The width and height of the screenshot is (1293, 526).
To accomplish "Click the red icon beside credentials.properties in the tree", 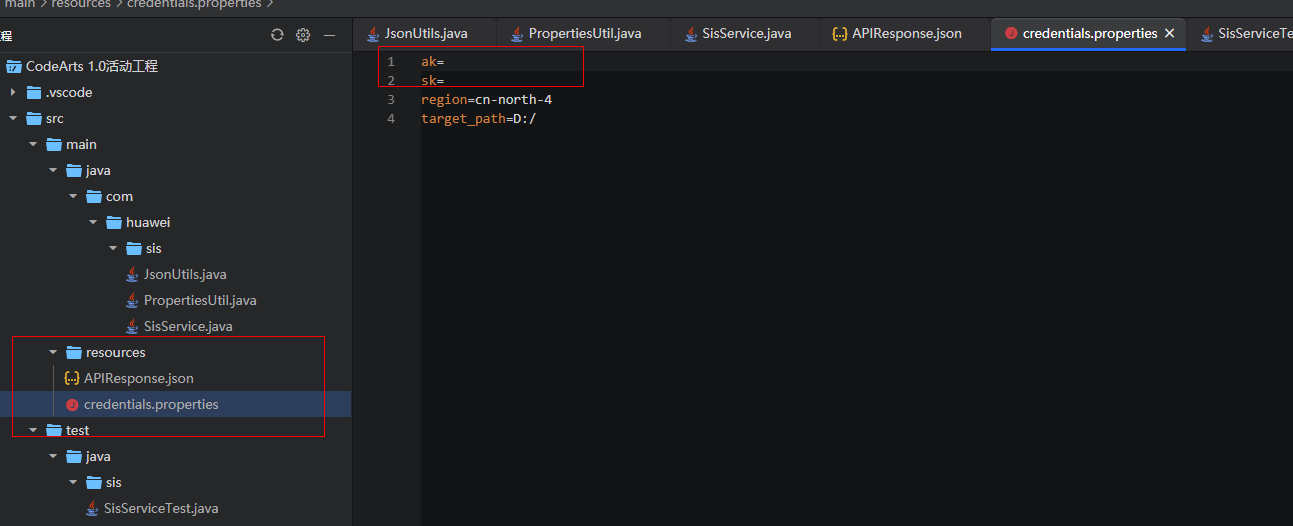I will (x=72, y=405).
